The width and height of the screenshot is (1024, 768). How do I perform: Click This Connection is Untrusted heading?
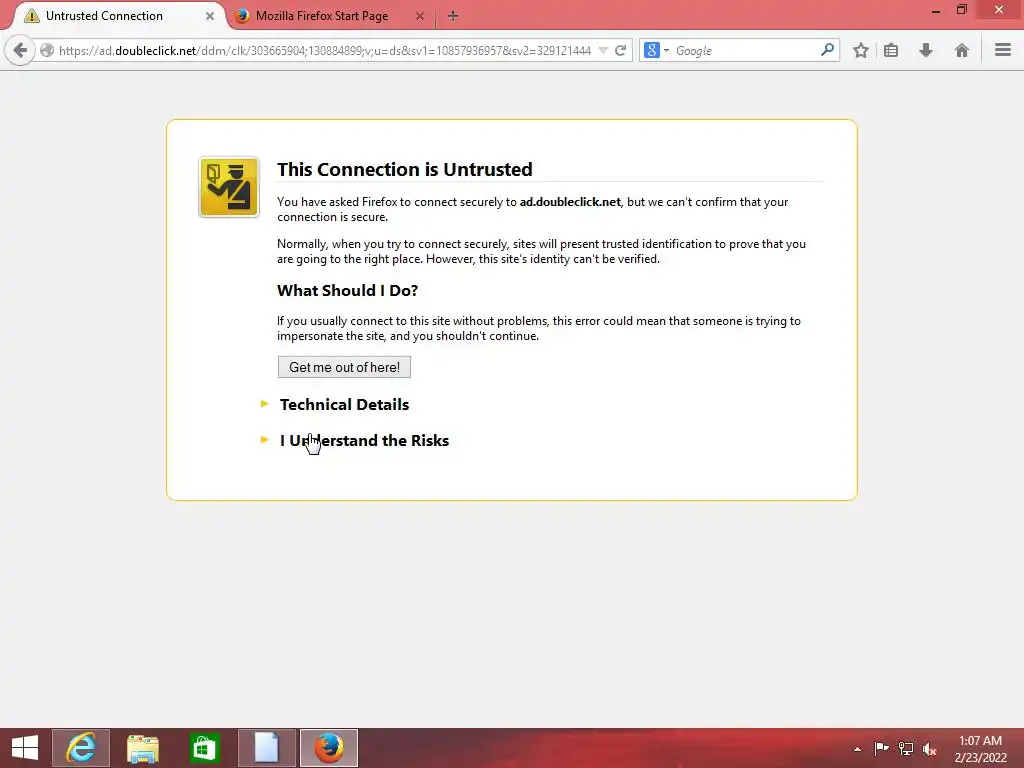pos(404,169)
